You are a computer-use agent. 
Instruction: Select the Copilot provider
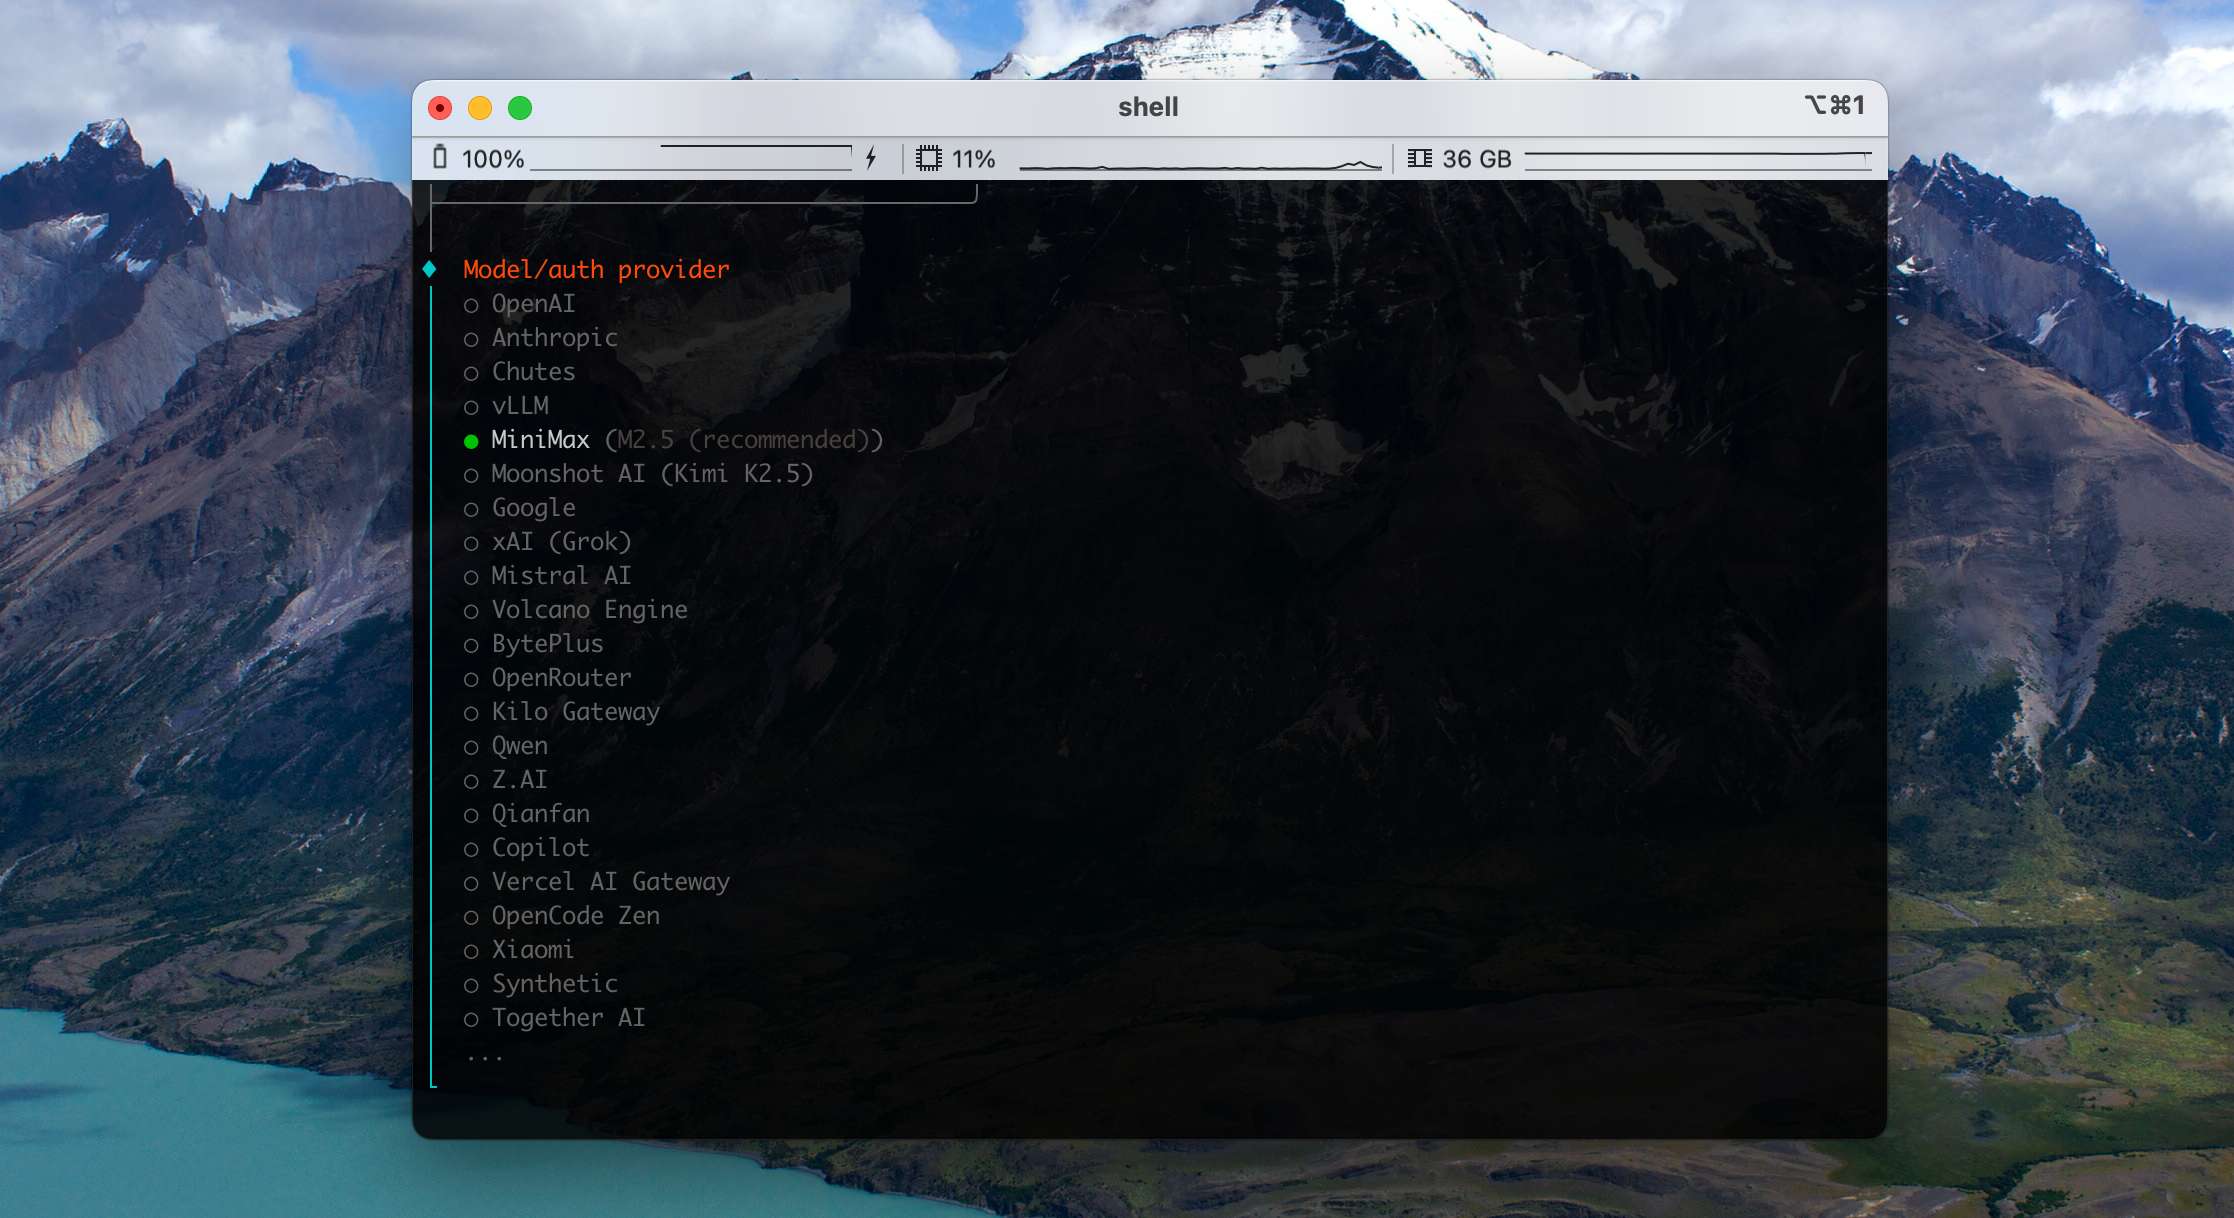tap(540, 848)
